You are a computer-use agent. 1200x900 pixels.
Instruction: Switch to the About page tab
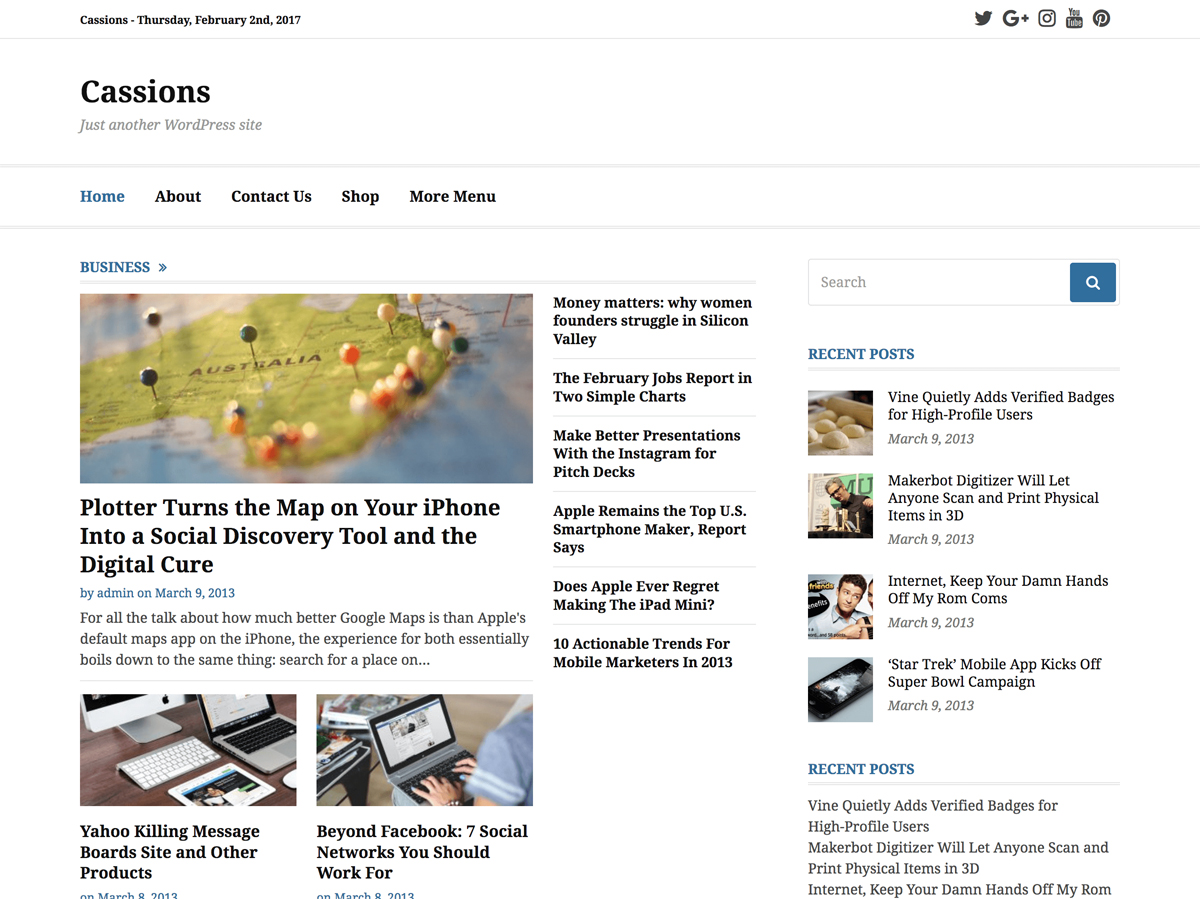click(178, 196)
